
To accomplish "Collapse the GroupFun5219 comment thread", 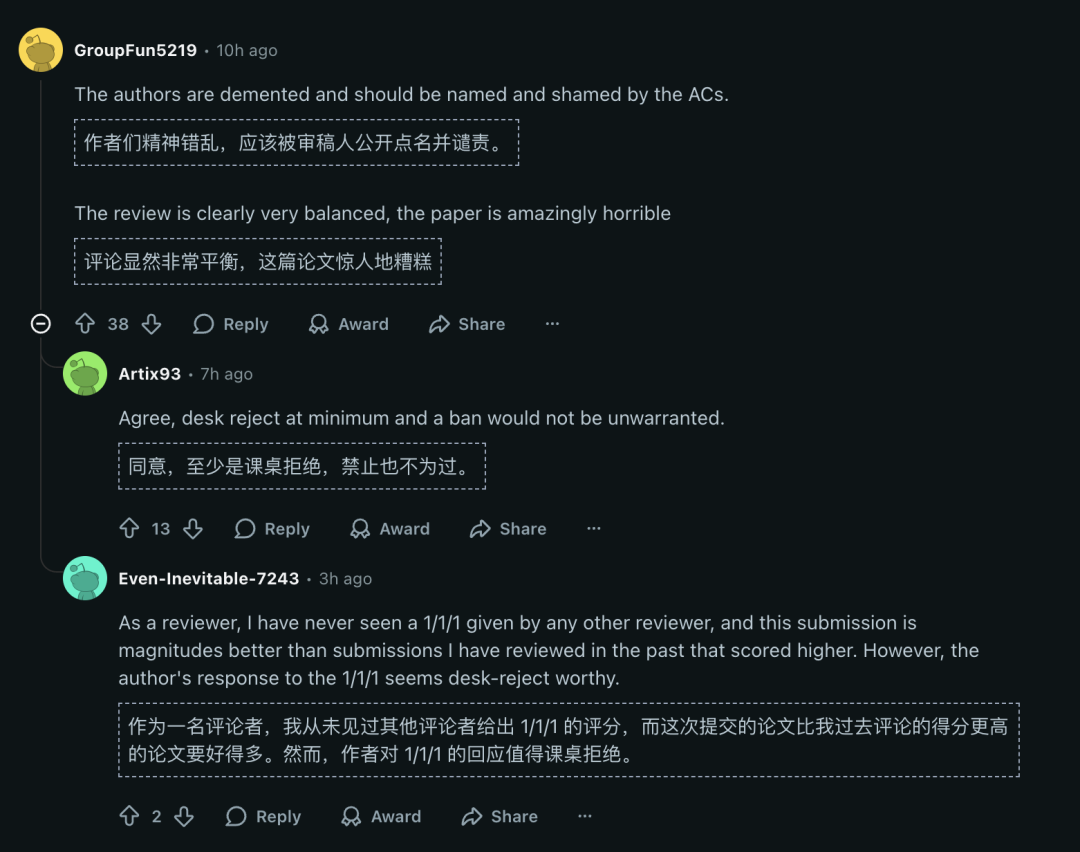I will click(x=41, y=324).
